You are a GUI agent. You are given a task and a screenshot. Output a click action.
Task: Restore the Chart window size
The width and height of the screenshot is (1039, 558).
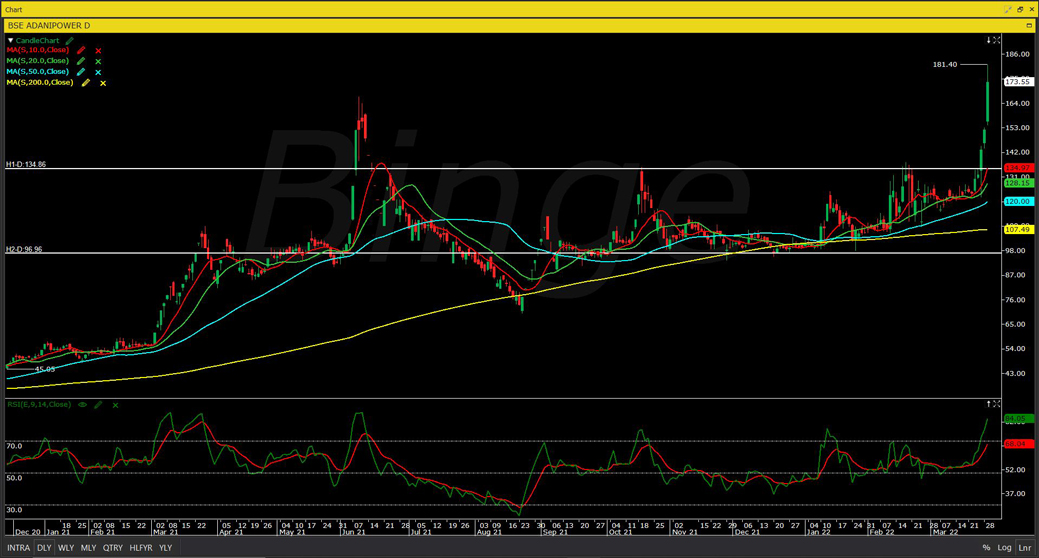tap(1020, 9)
